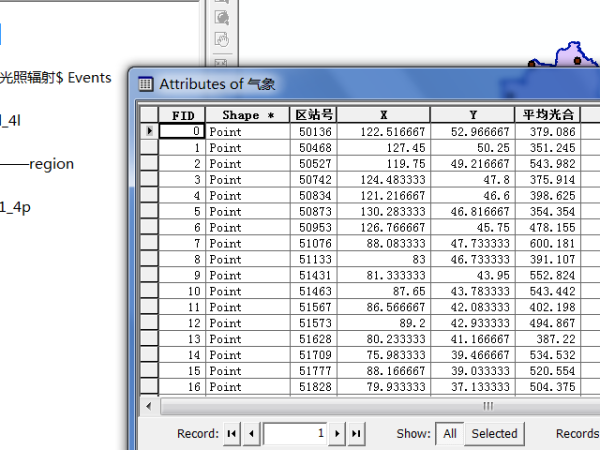Click the 区站号 column header
600x450 pixels.
point(314,115)
